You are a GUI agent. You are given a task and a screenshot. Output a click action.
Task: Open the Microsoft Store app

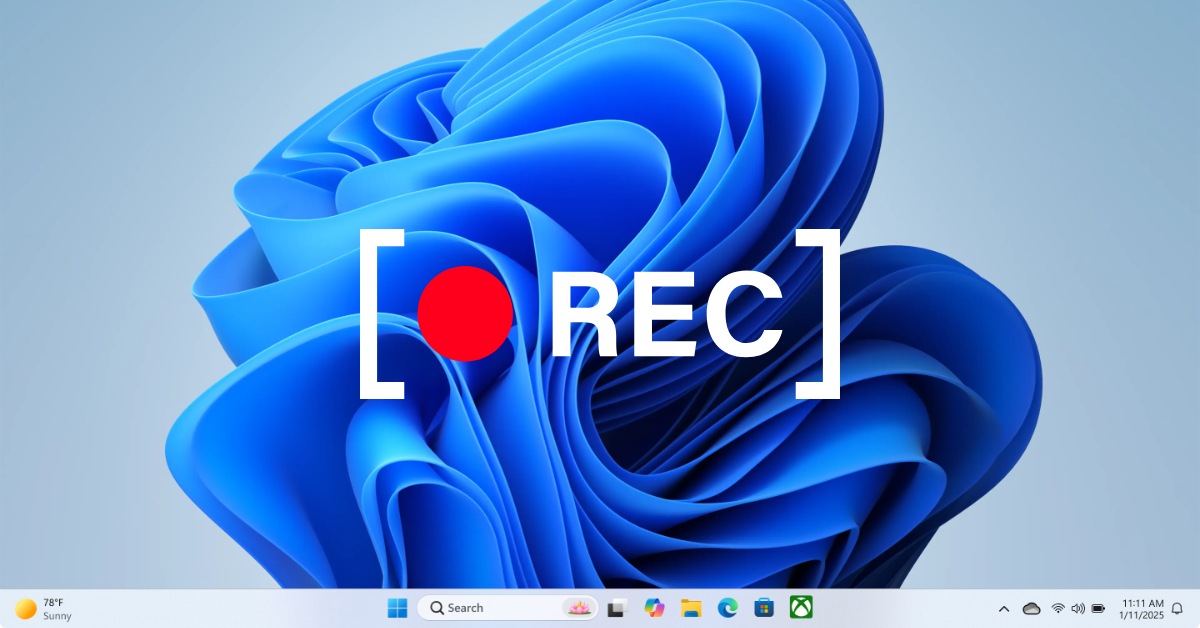[764, 608]
